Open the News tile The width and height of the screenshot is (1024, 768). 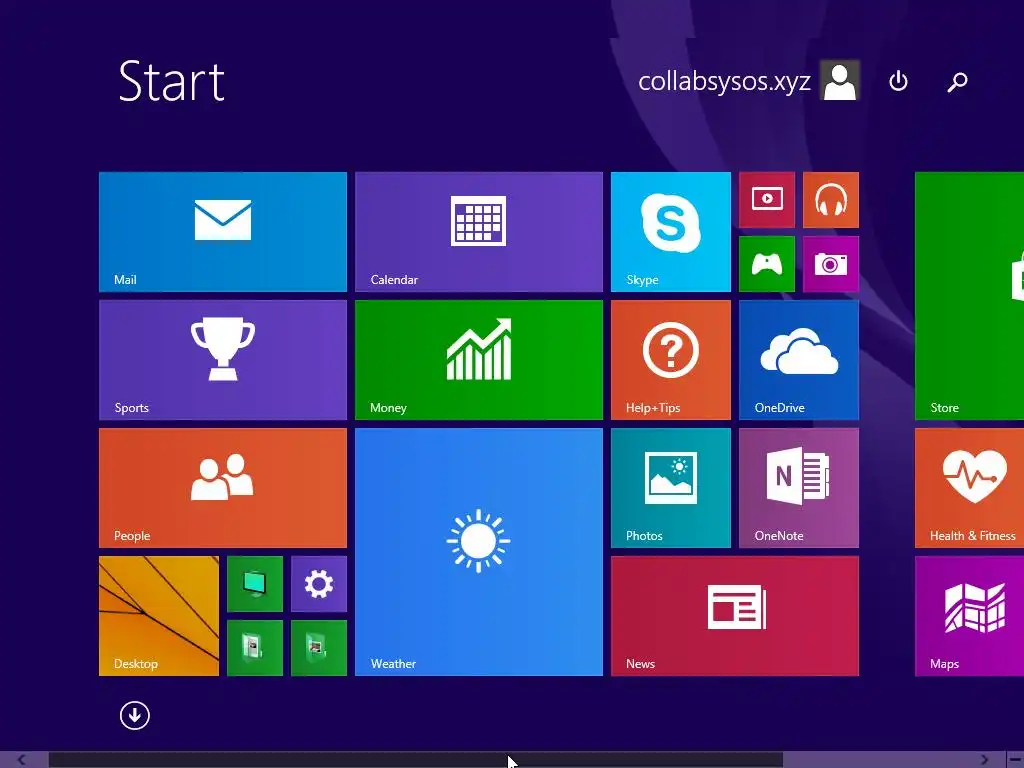coord(735,616)
